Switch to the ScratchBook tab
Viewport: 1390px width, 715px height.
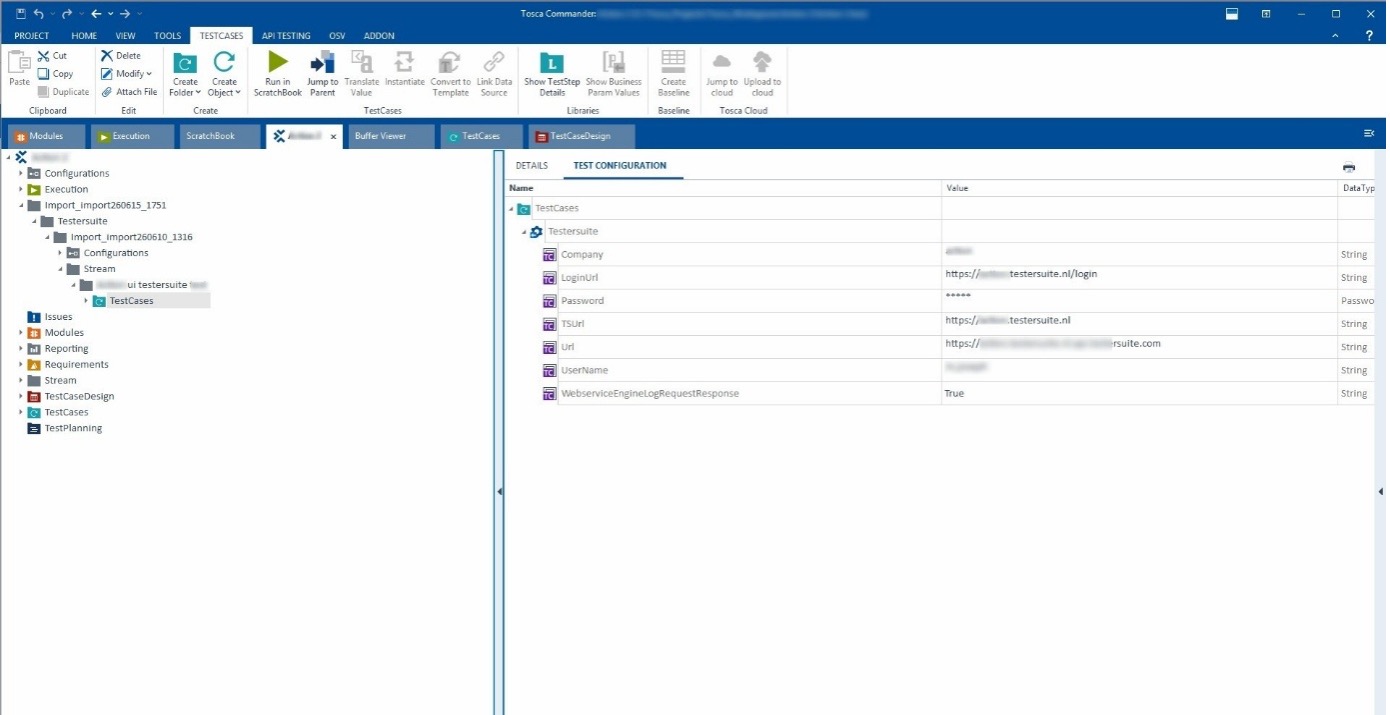pos(218,136)
